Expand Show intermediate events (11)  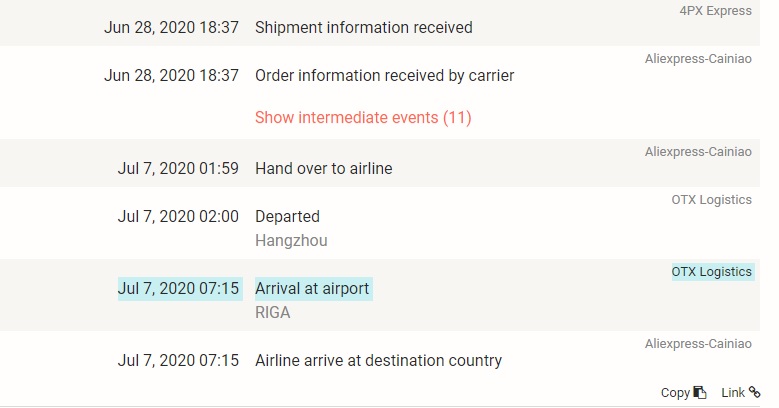[x=363, y=118]
